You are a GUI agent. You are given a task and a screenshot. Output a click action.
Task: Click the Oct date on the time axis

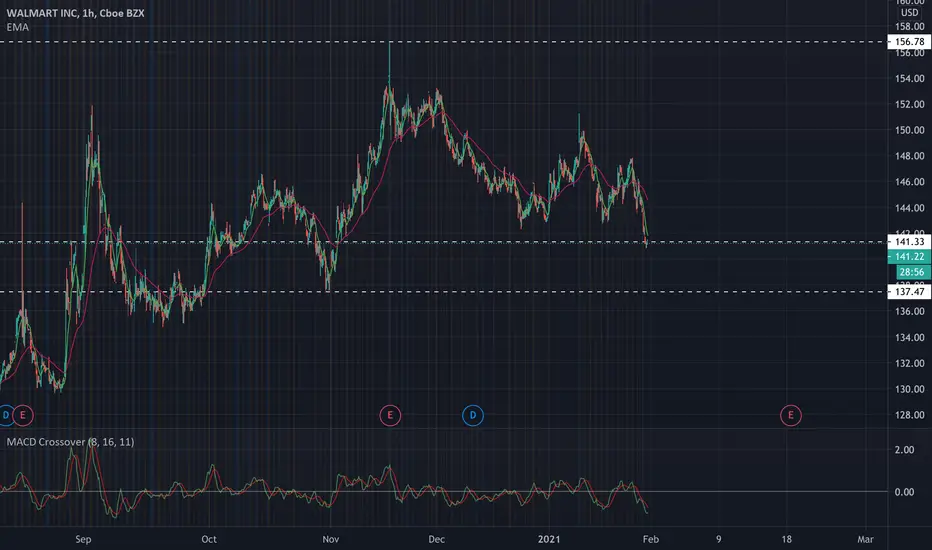tap(209, 539)
